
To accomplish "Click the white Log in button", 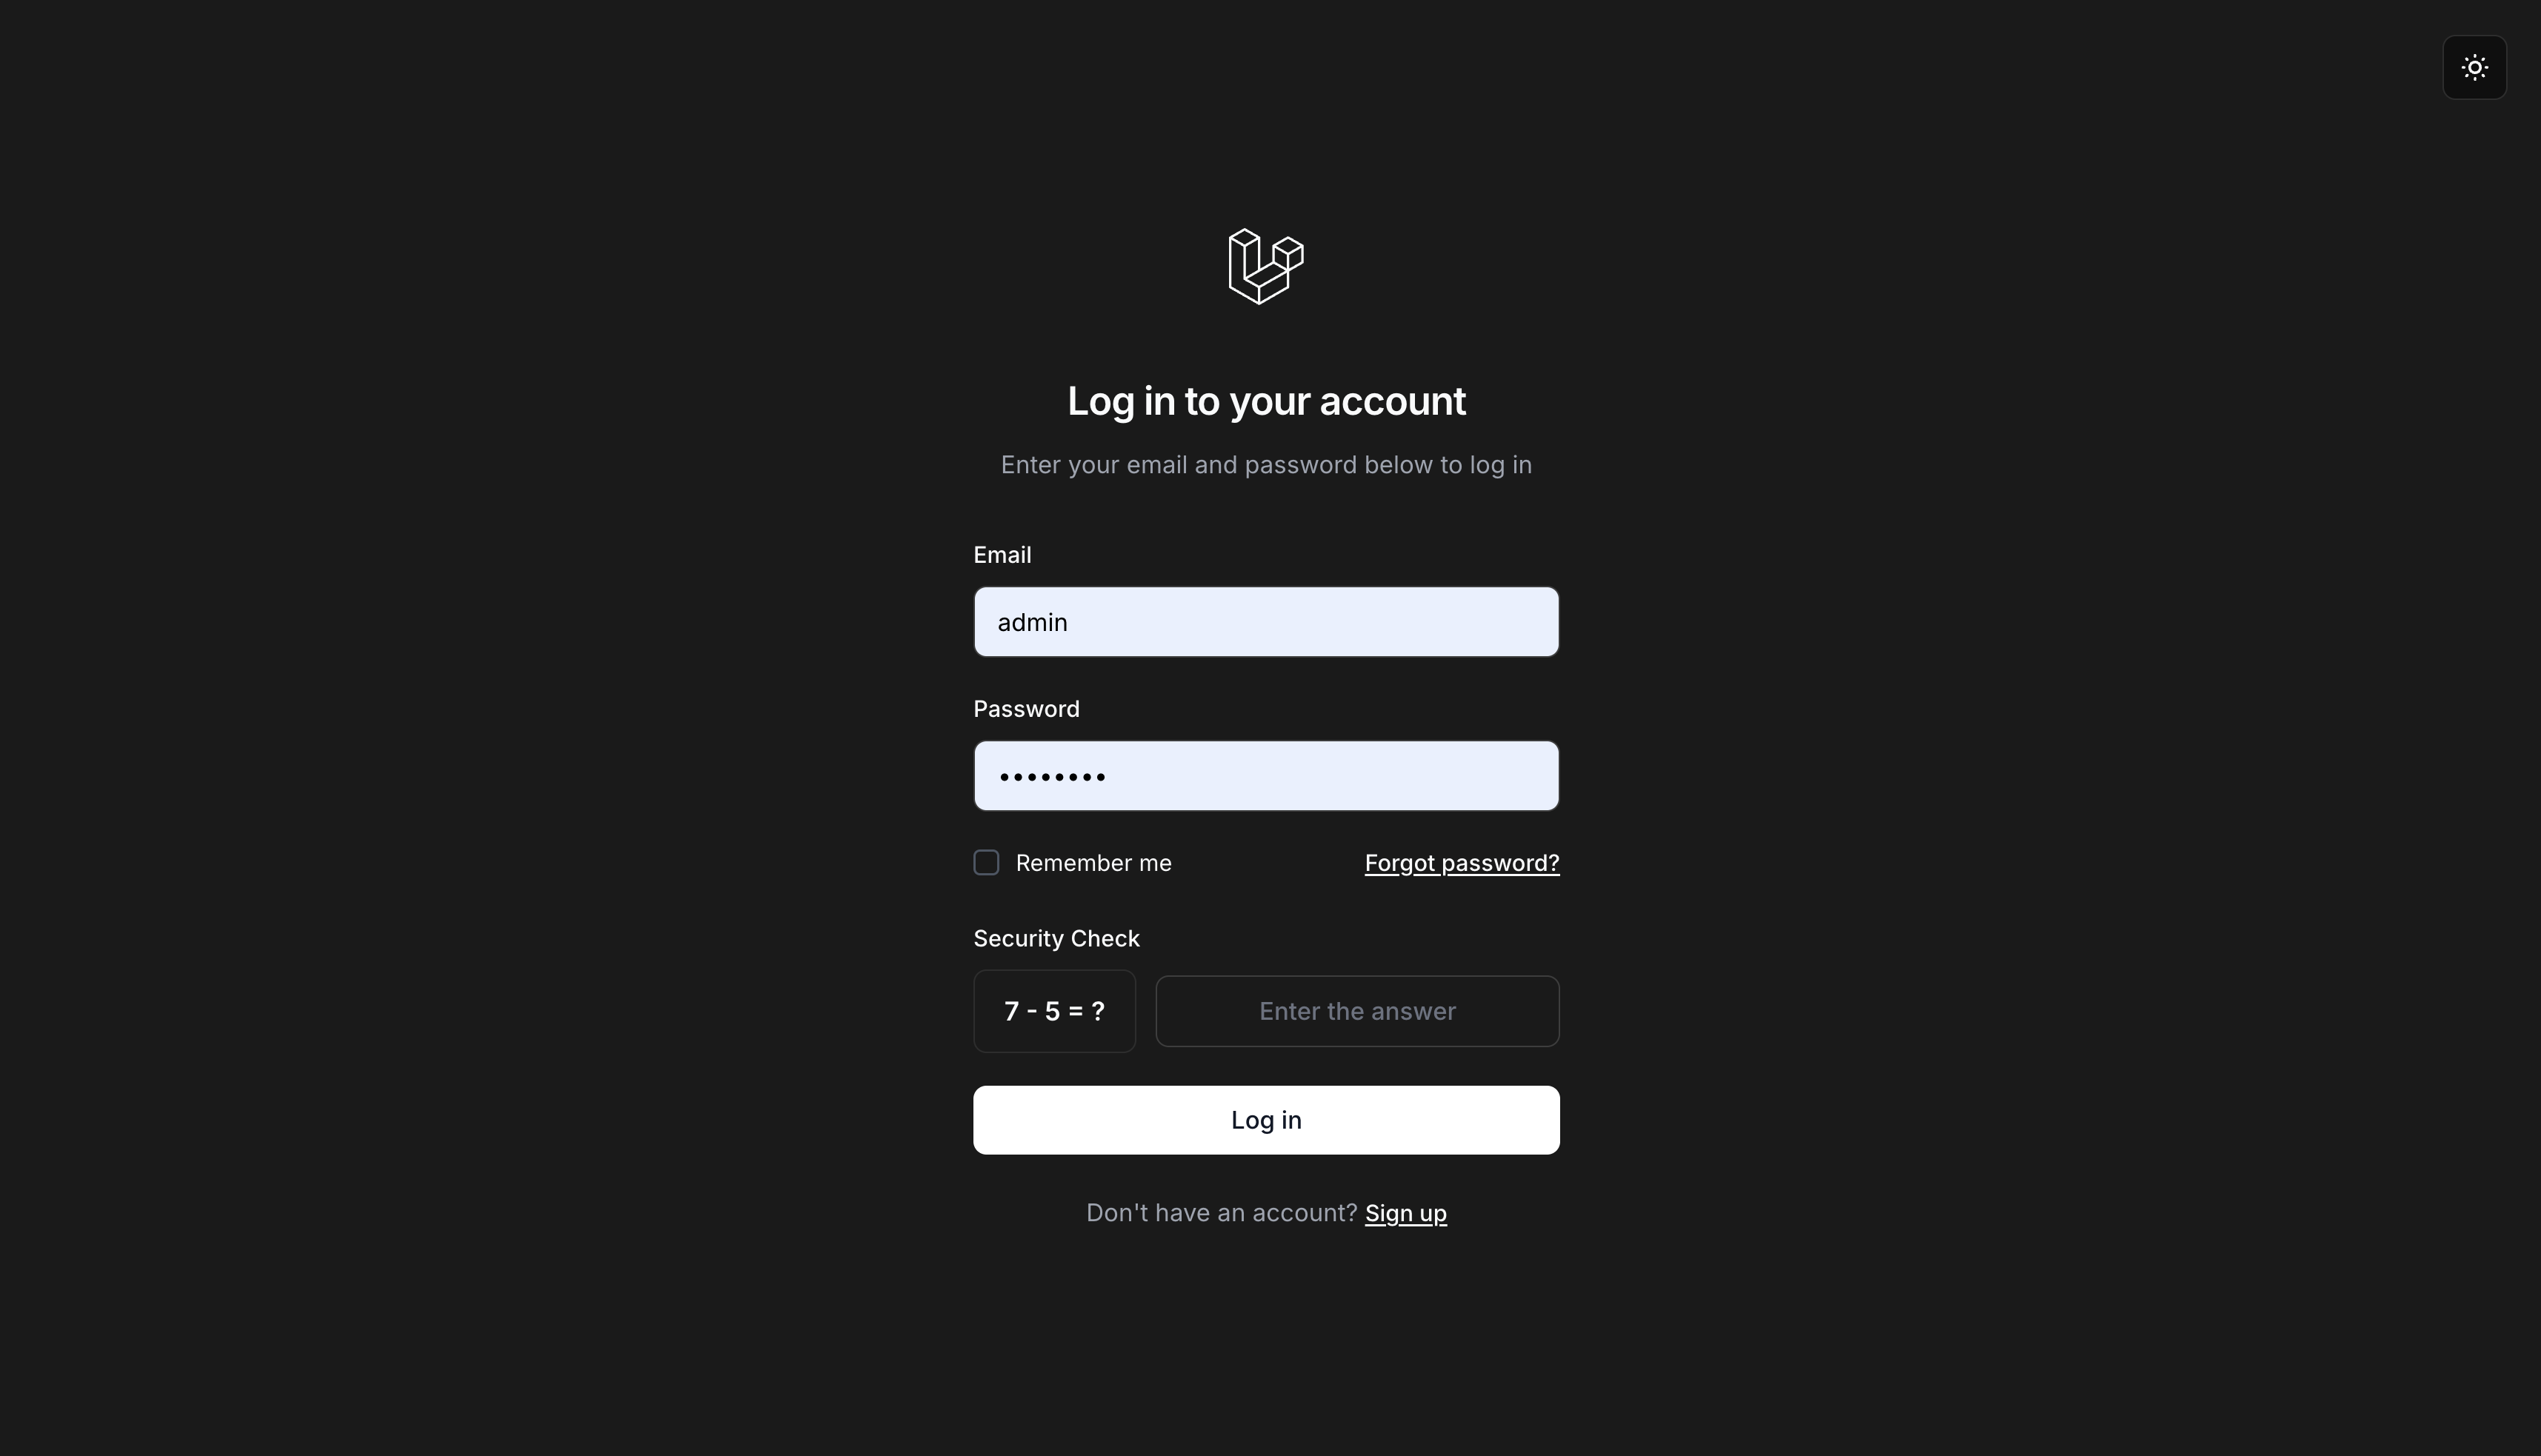I will click(1266, 1119).
